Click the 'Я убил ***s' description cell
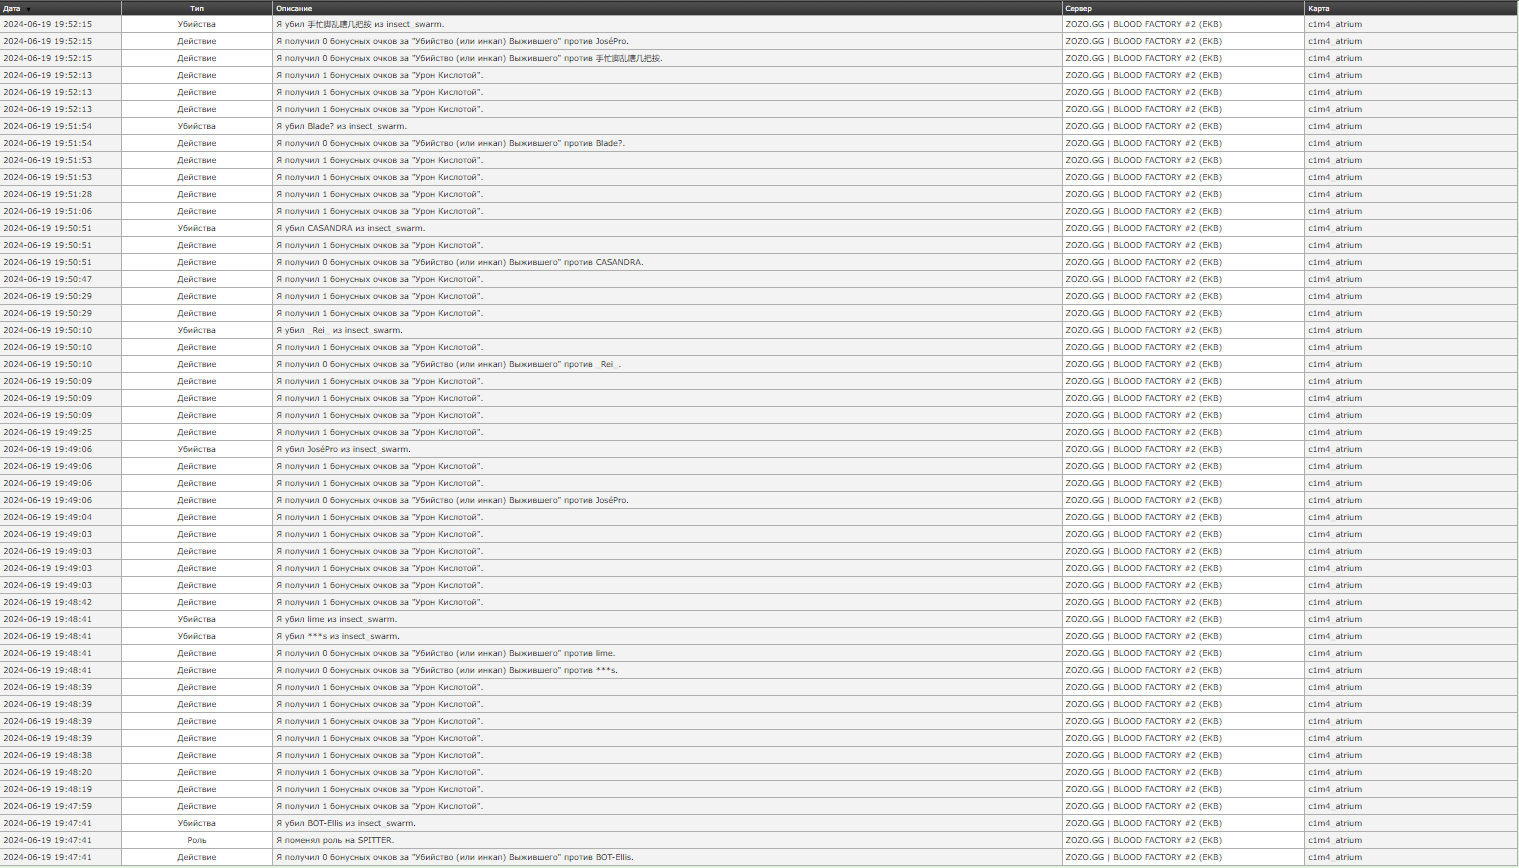This screenshot has width=1519, height=868. click(x=337, y=636)
